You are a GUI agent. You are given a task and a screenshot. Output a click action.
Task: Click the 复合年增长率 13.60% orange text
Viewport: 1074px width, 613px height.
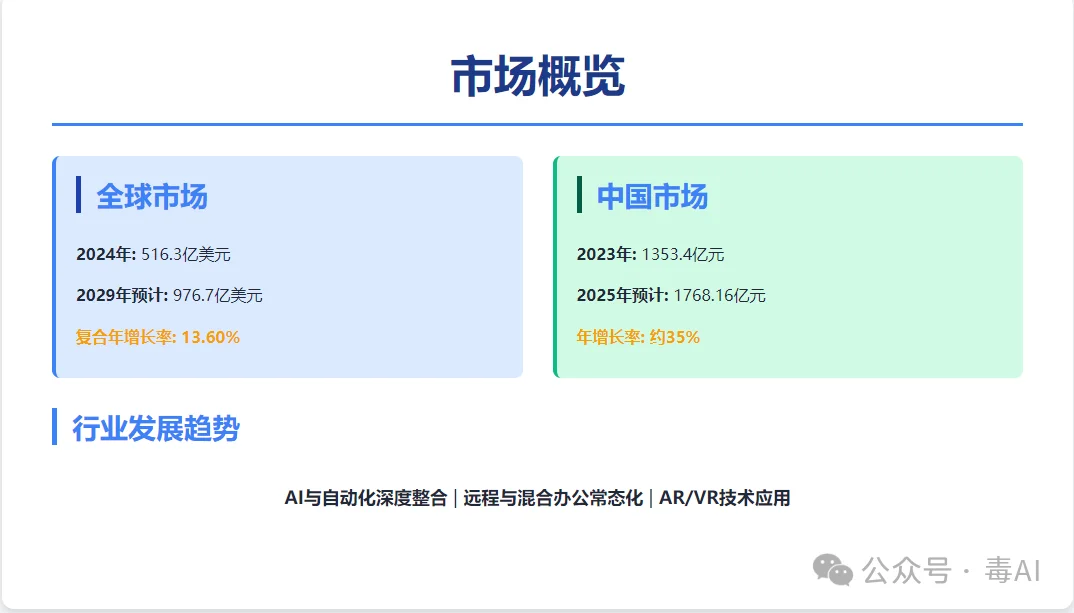tap(157, 337)
